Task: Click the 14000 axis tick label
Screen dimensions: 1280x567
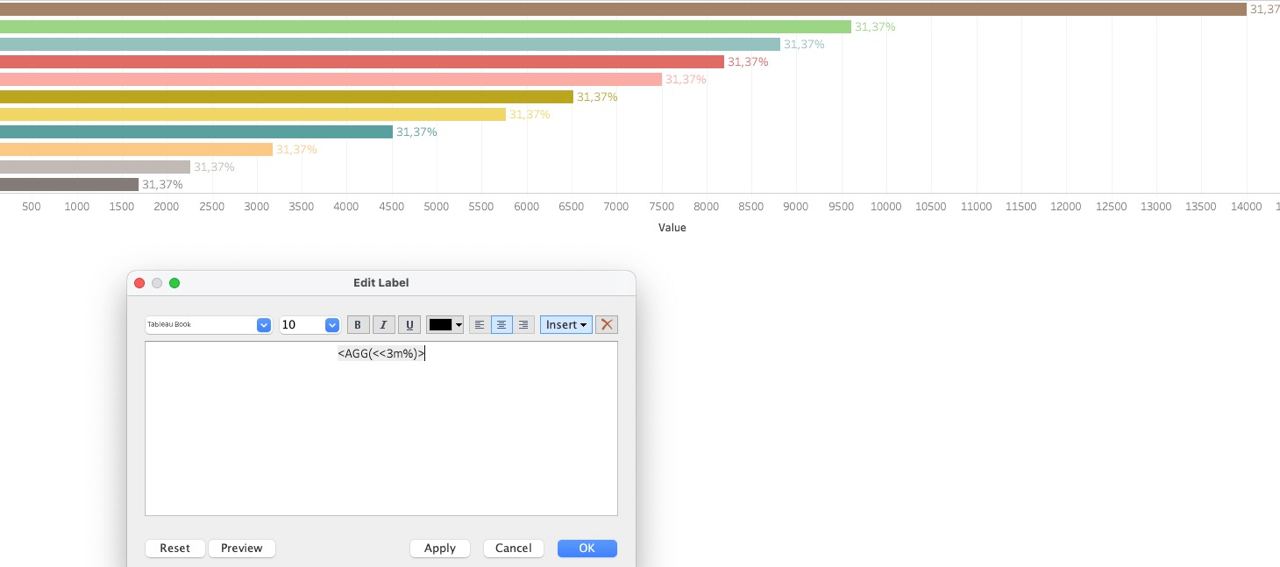Action: point(1246,207)
